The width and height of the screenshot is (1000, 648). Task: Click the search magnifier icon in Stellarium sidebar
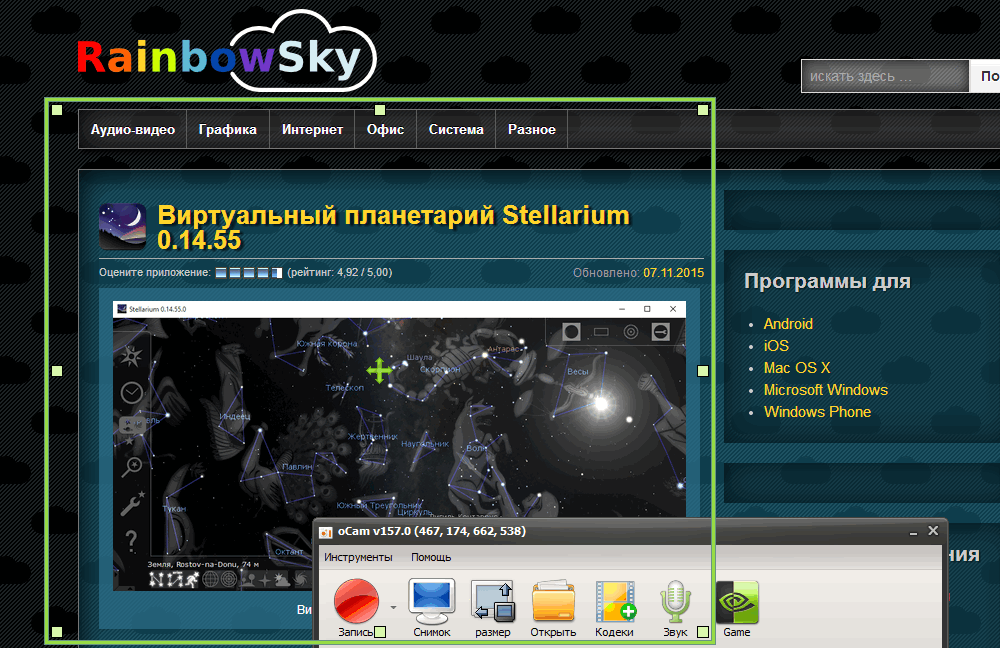click(132, 466)
